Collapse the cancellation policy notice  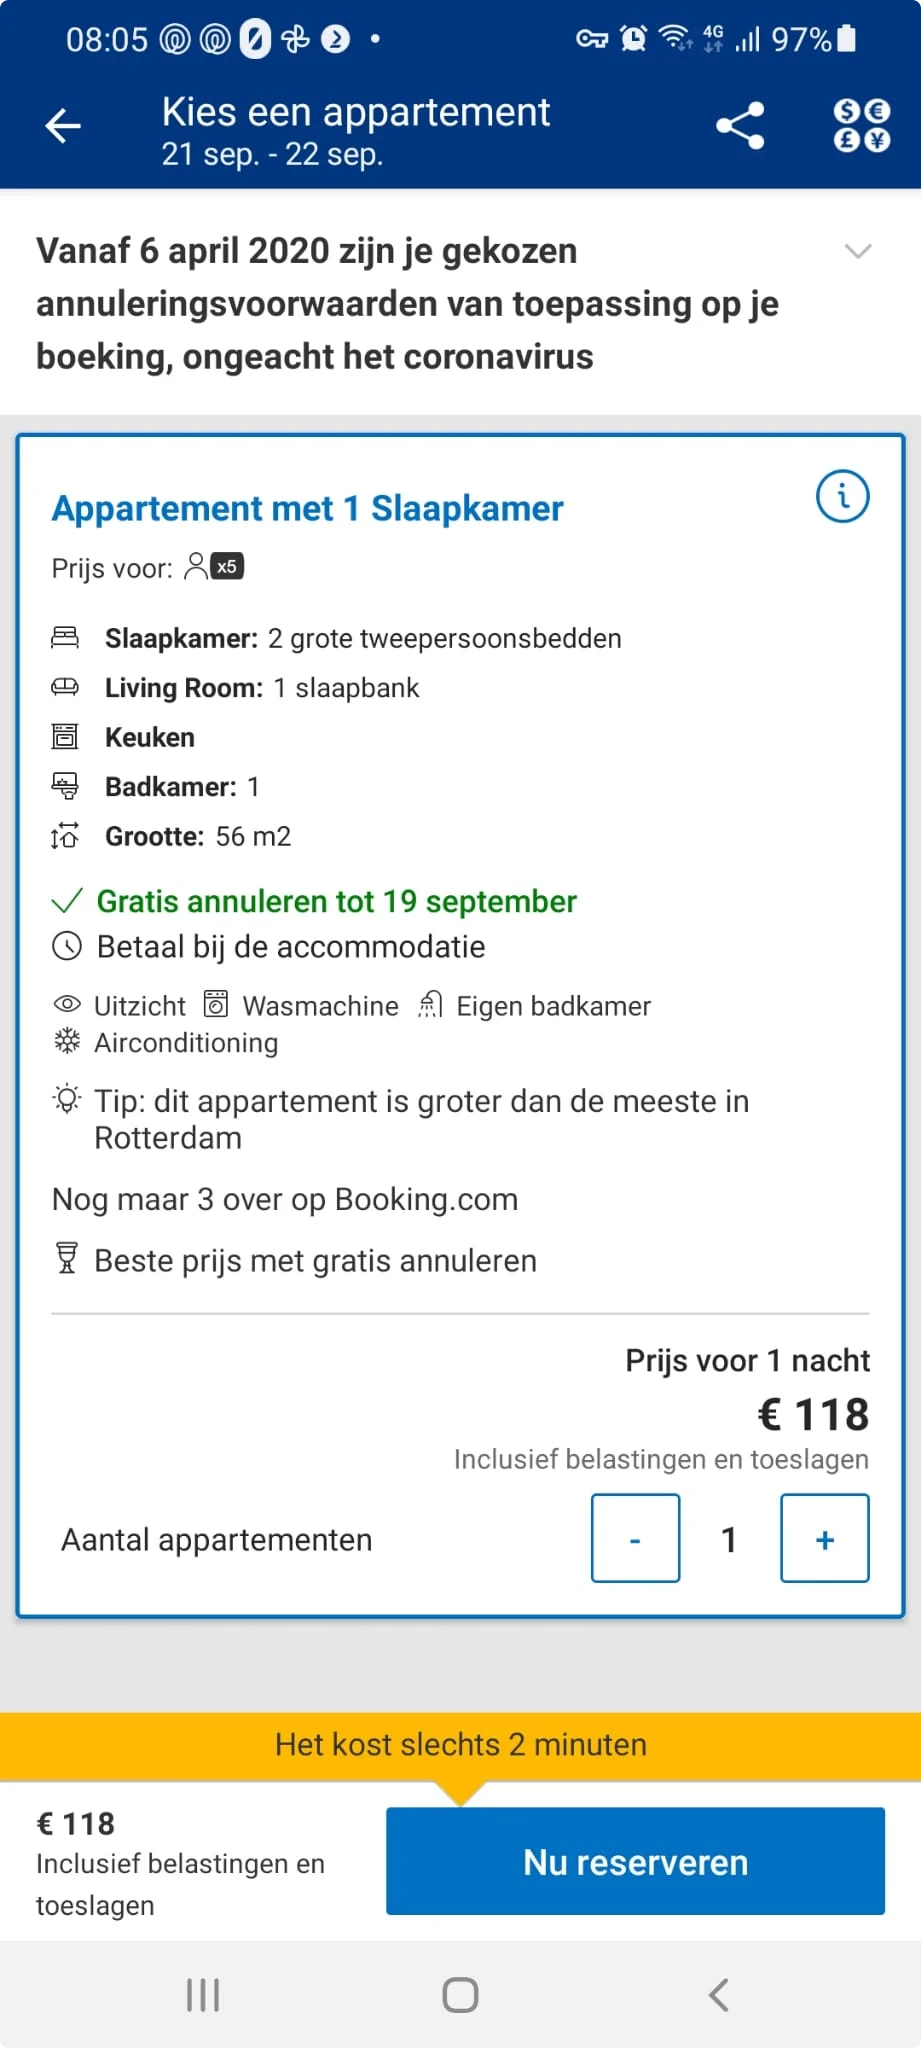click(x=858, y=251)
